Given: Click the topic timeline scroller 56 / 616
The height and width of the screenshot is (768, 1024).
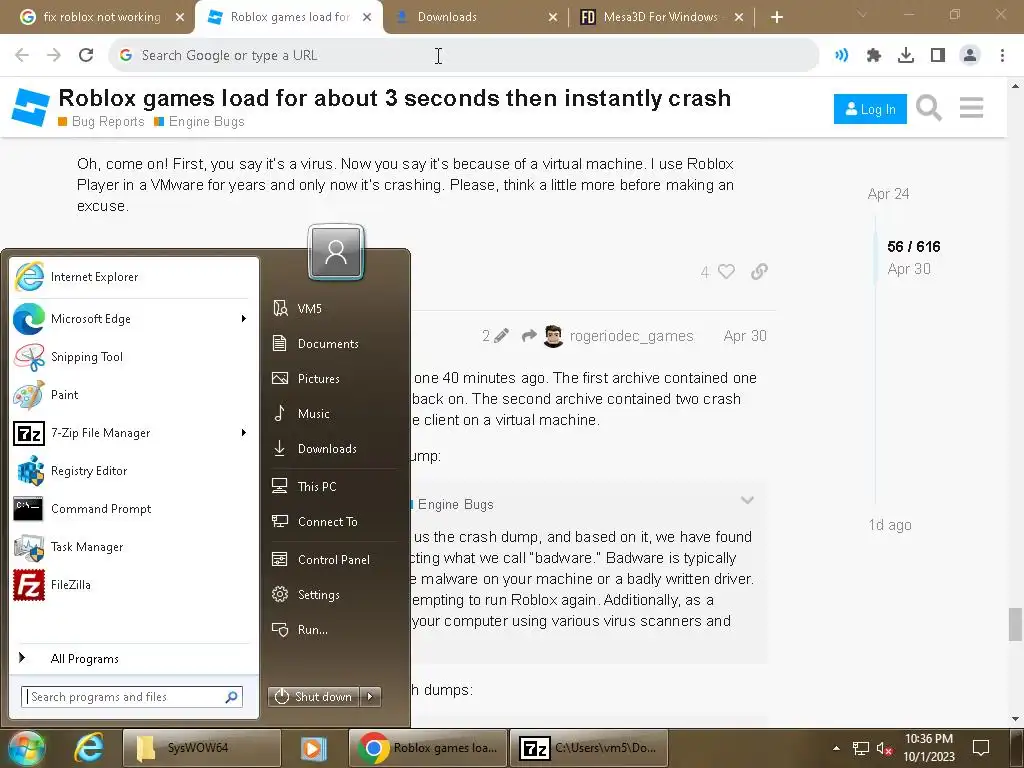Looking at the screenshot, I should (914, 247).
